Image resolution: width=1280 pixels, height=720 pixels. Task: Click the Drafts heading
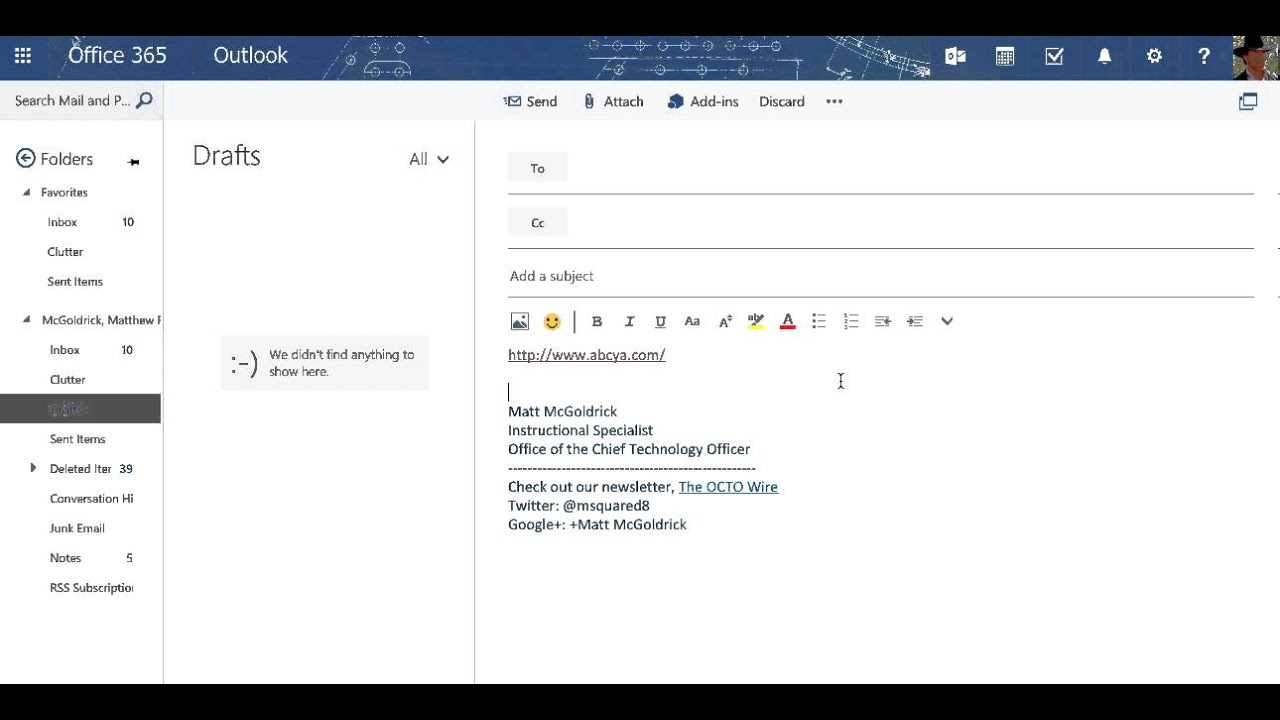click(x=226, y=156)
